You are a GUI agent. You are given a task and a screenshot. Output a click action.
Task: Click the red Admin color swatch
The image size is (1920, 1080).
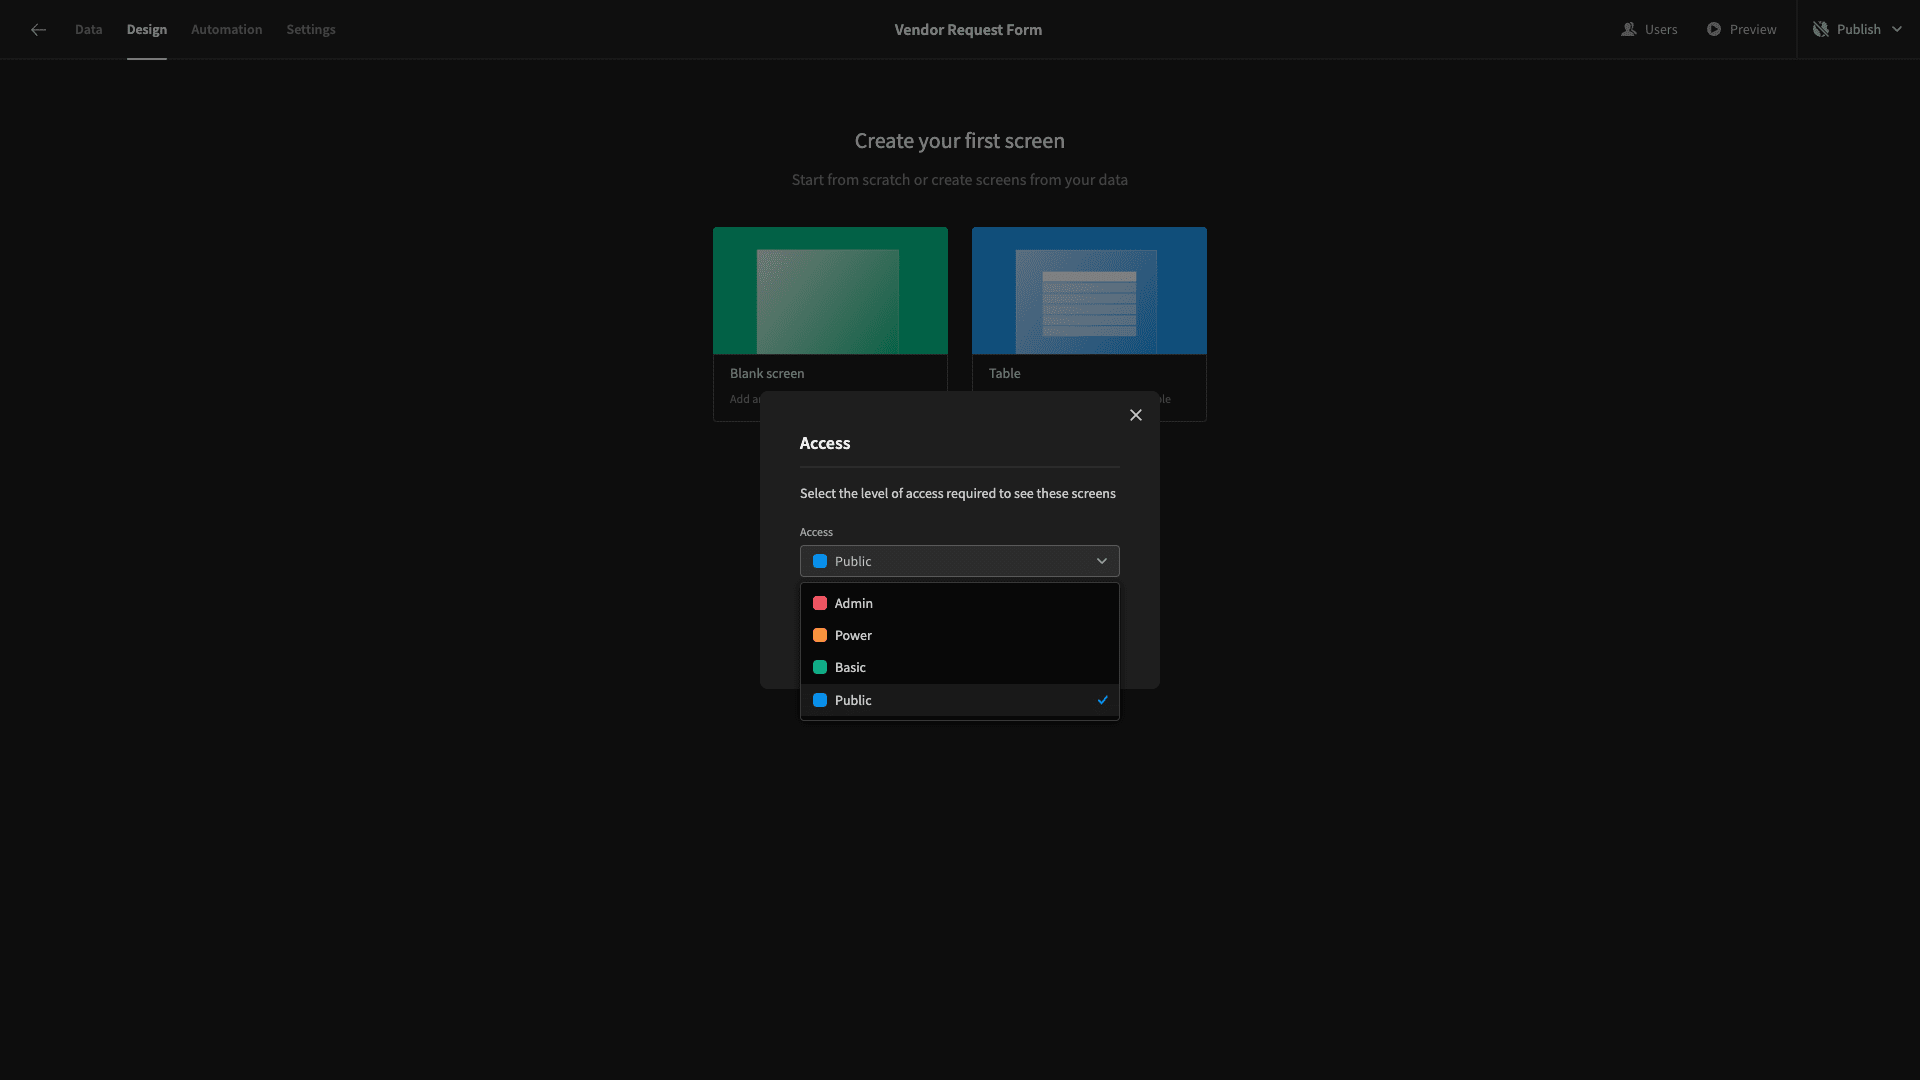tap(820, 603)
